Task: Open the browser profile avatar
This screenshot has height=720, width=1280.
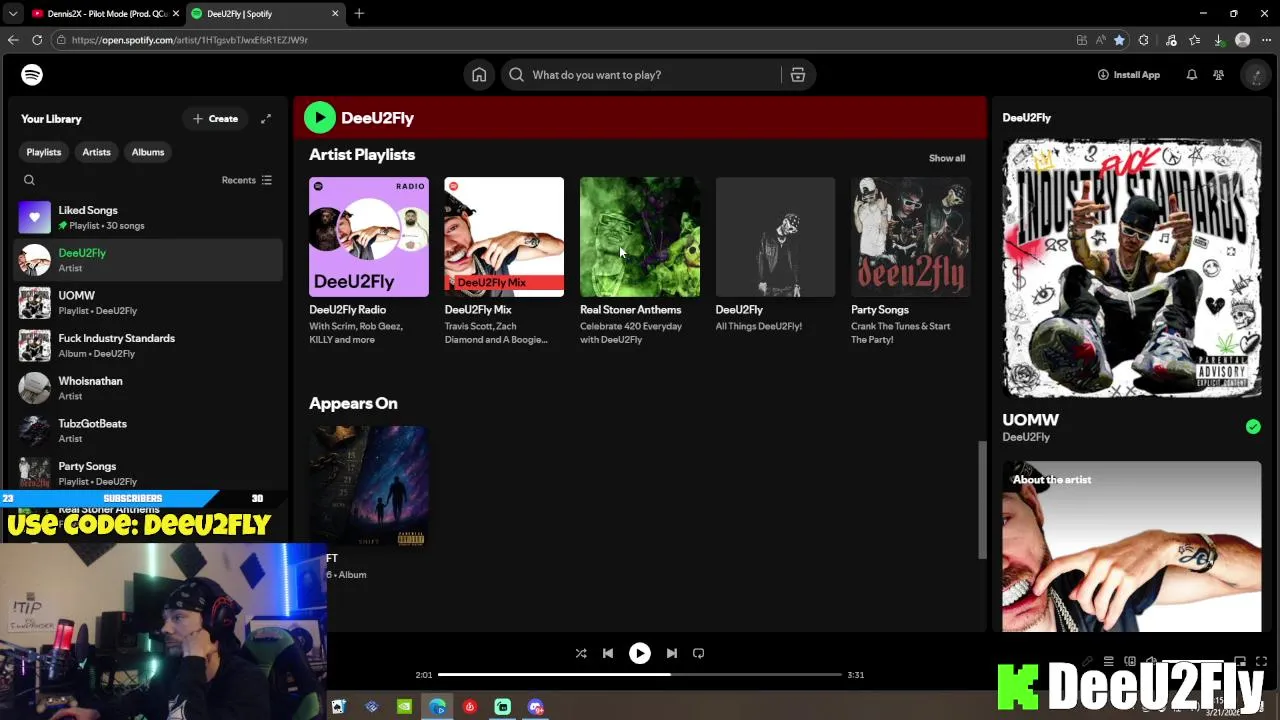Action: pyautogui.click(x=1243, y=40)
